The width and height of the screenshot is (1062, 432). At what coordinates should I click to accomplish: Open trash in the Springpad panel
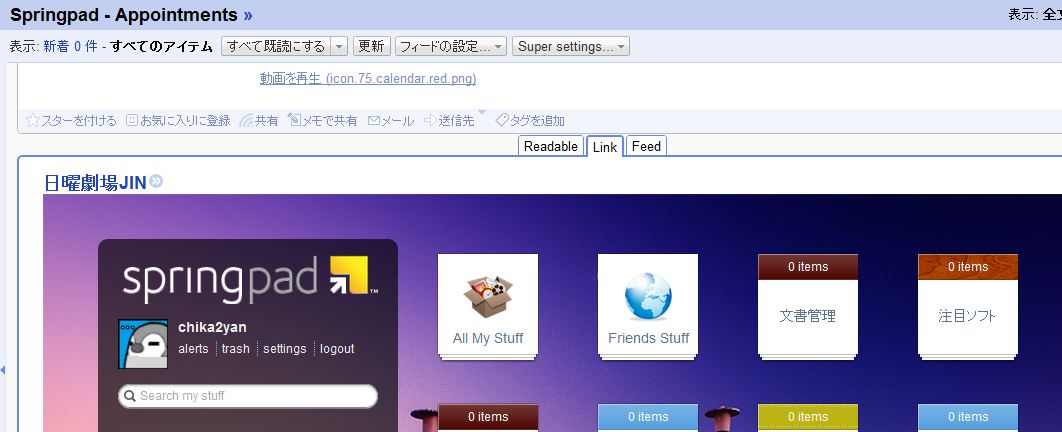tap(236, 349)
